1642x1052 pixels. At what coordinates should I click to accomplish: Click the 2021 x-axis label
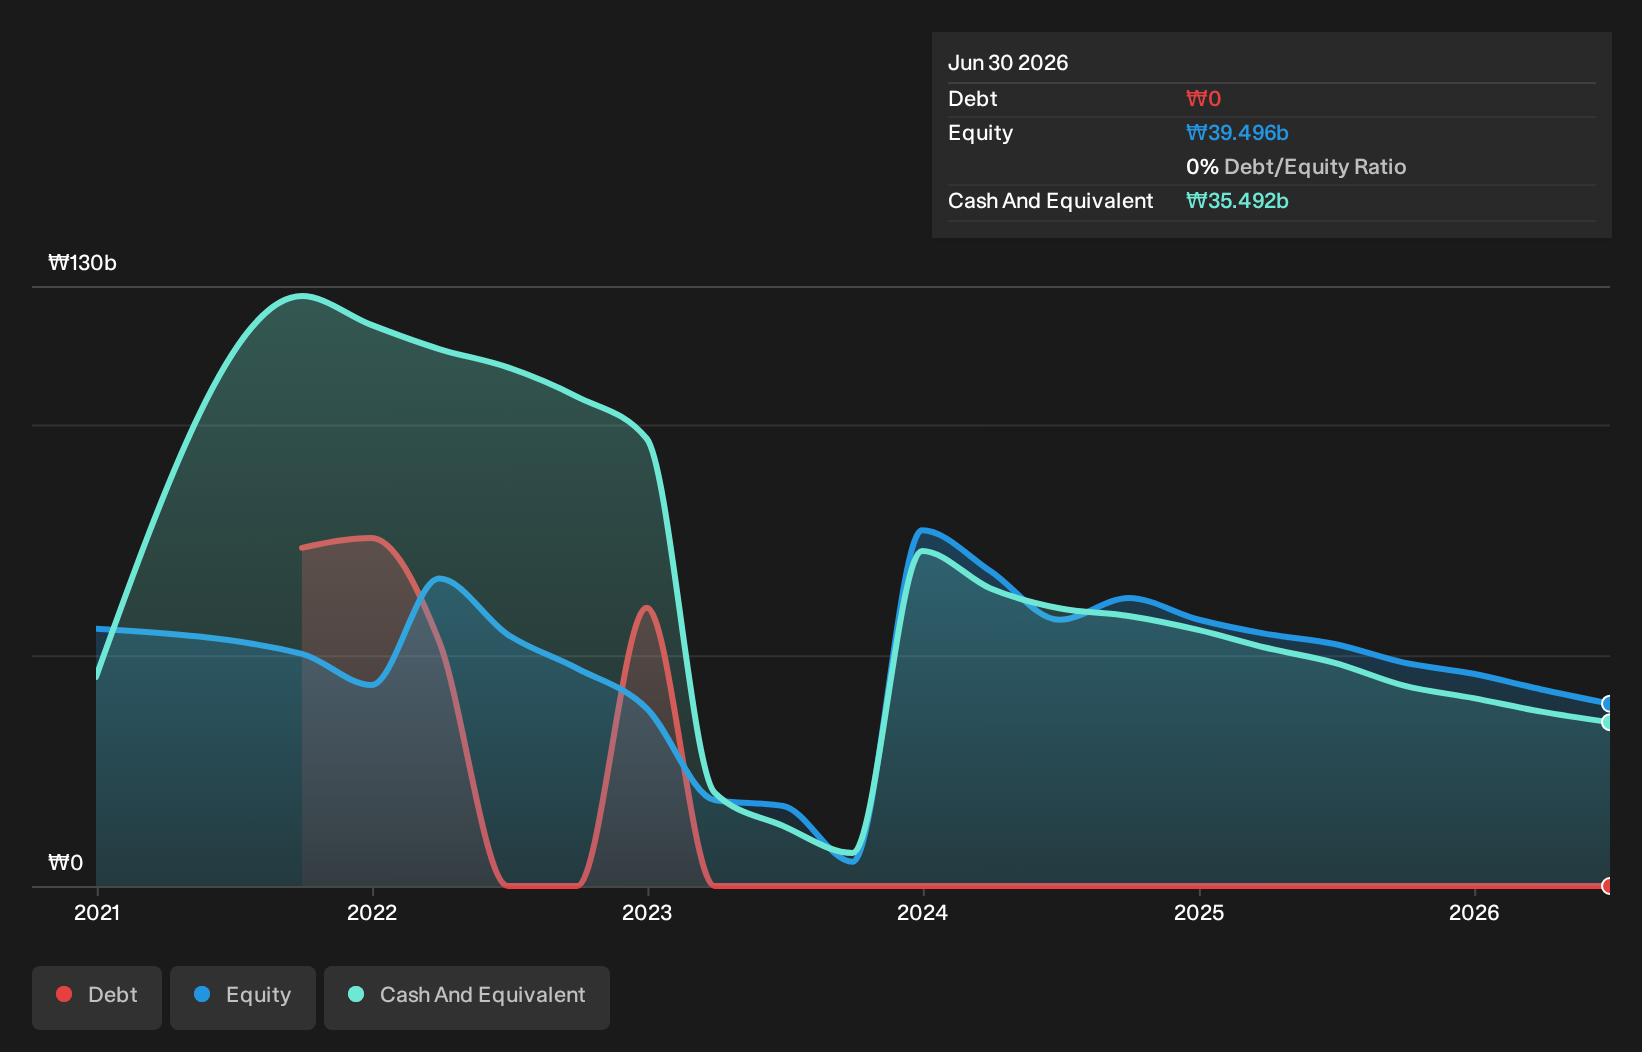(97, 912)
